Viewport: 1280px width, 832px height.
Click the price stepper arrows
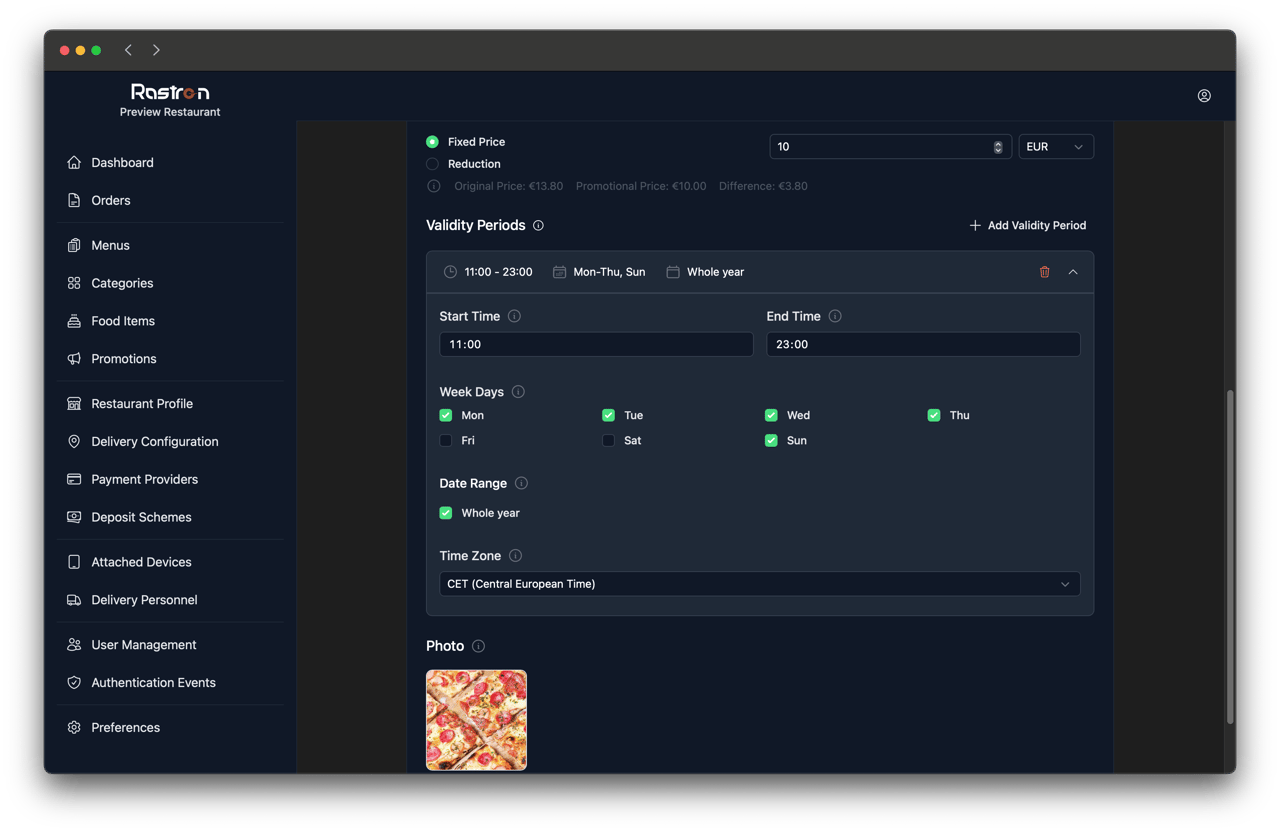[997, 147]
